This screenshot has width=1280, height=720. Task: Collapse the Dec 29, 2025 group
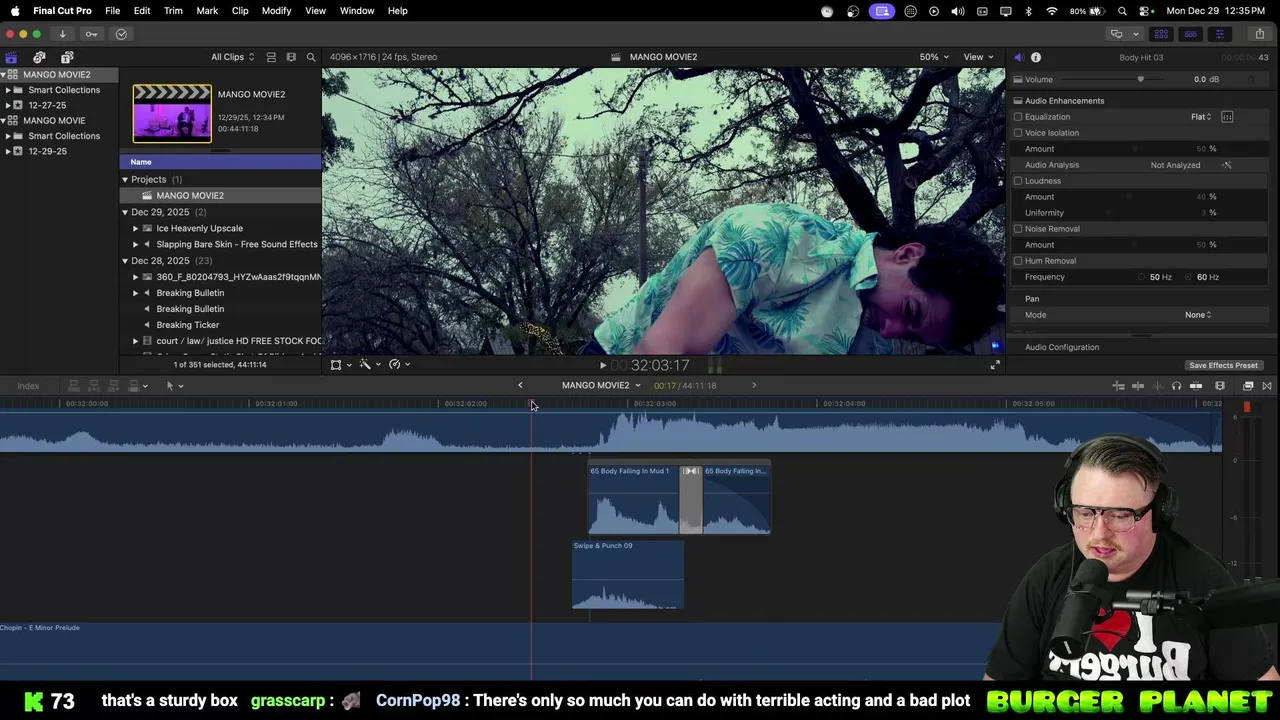click(125, 212)
